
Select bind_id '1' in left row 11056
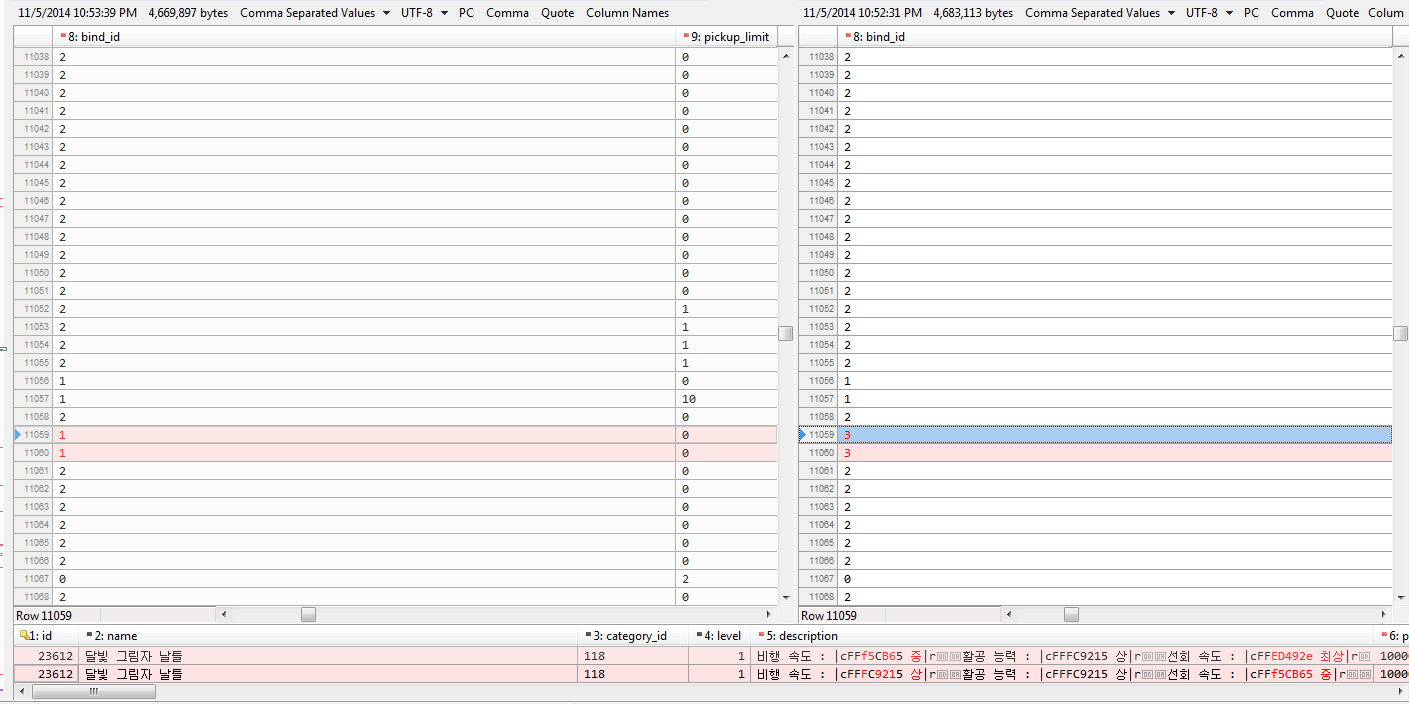[62, 381]
